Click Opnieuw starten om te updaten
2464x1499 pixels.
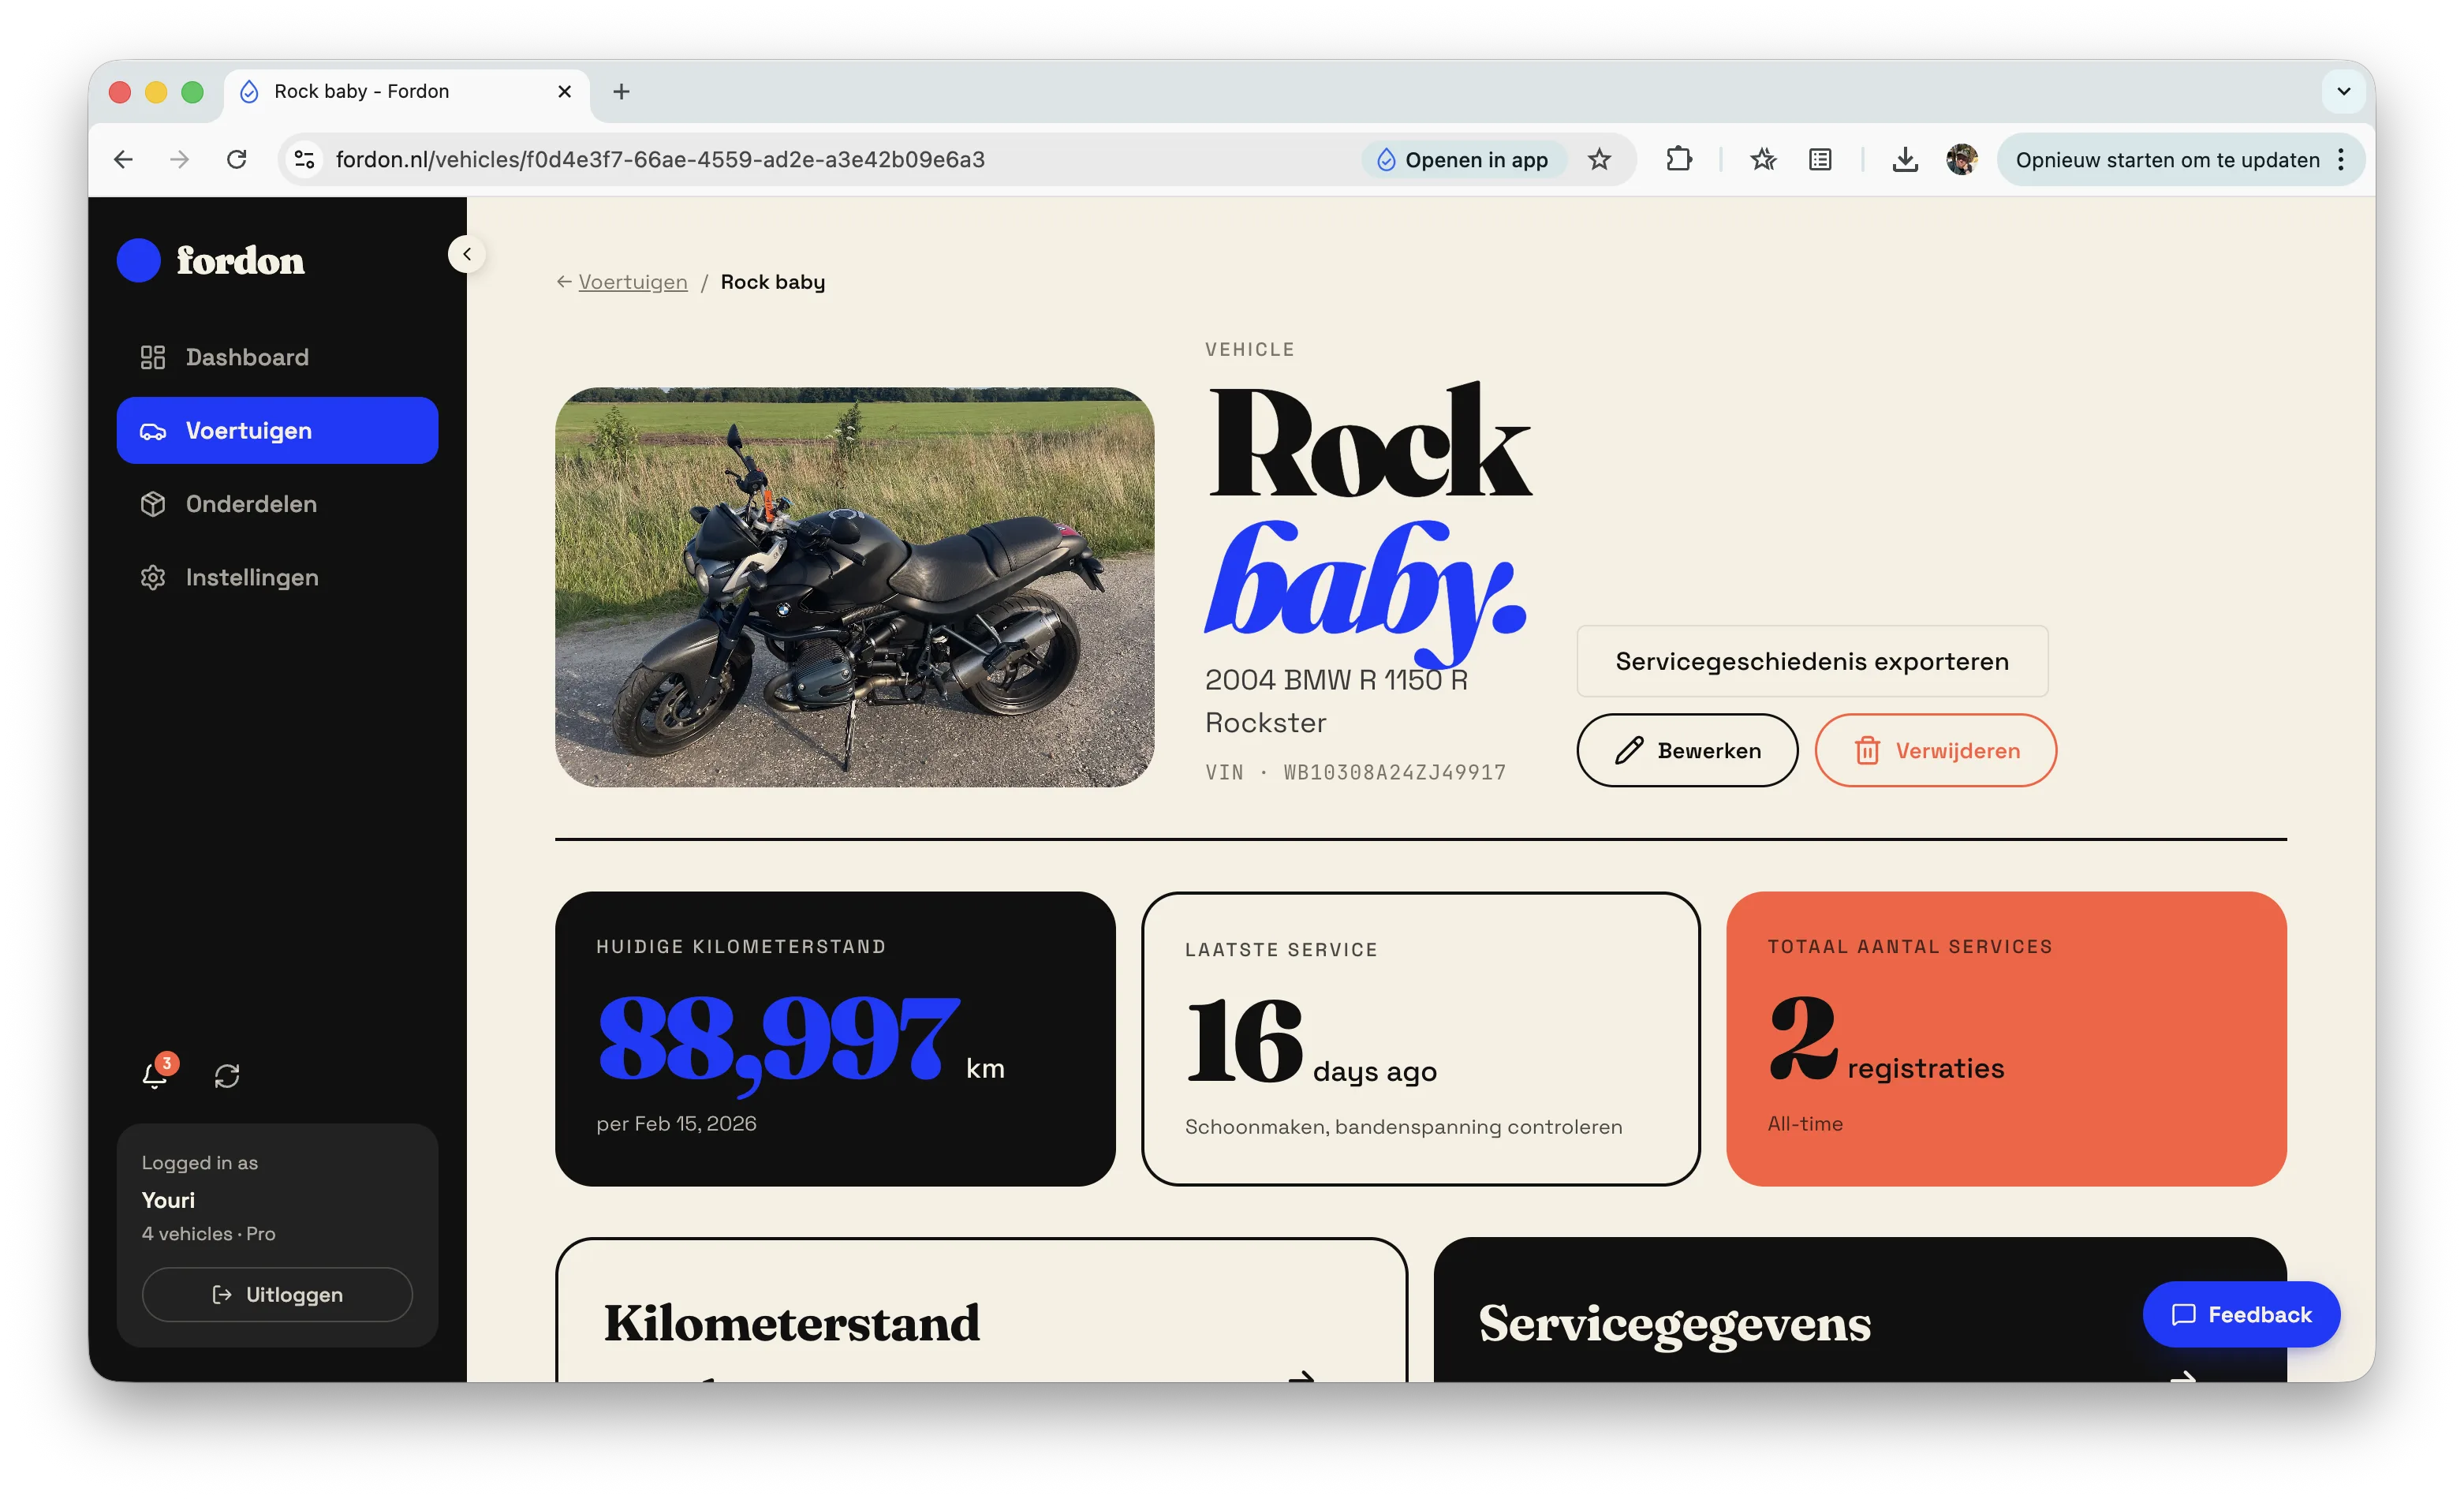[x=2167, y=160]
